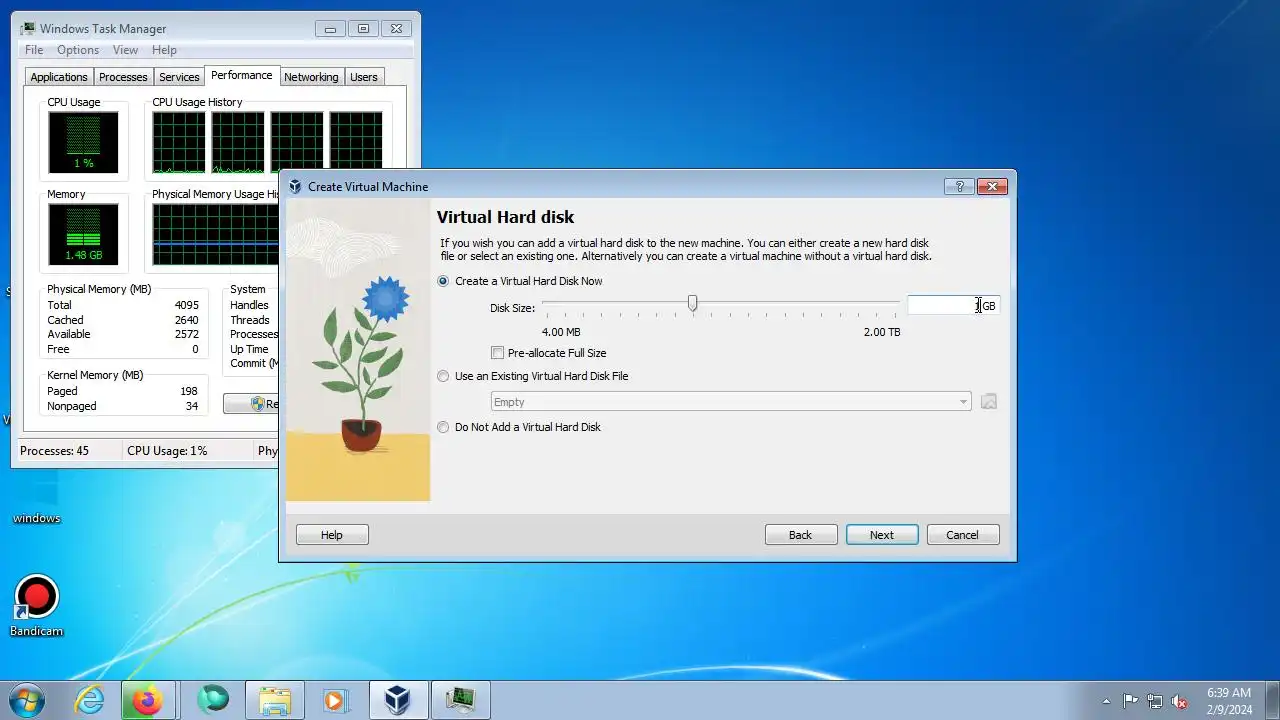Click the Next button
This screenshot has width=1280, height=720.
[881, 535]
